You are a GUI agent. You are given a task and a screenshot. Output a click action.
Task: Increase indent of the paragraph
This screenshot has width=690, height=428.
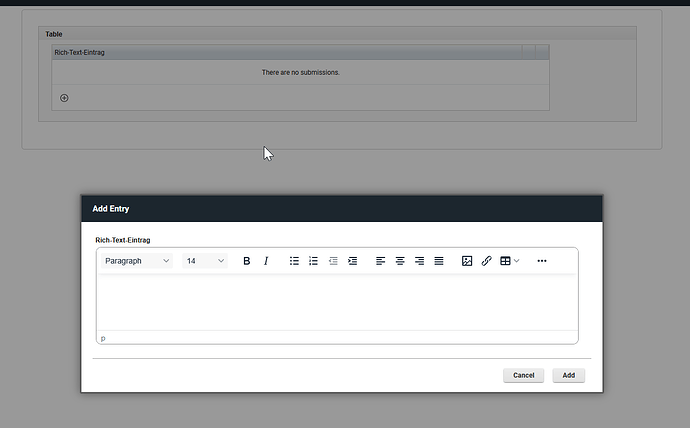click(352, 261)
